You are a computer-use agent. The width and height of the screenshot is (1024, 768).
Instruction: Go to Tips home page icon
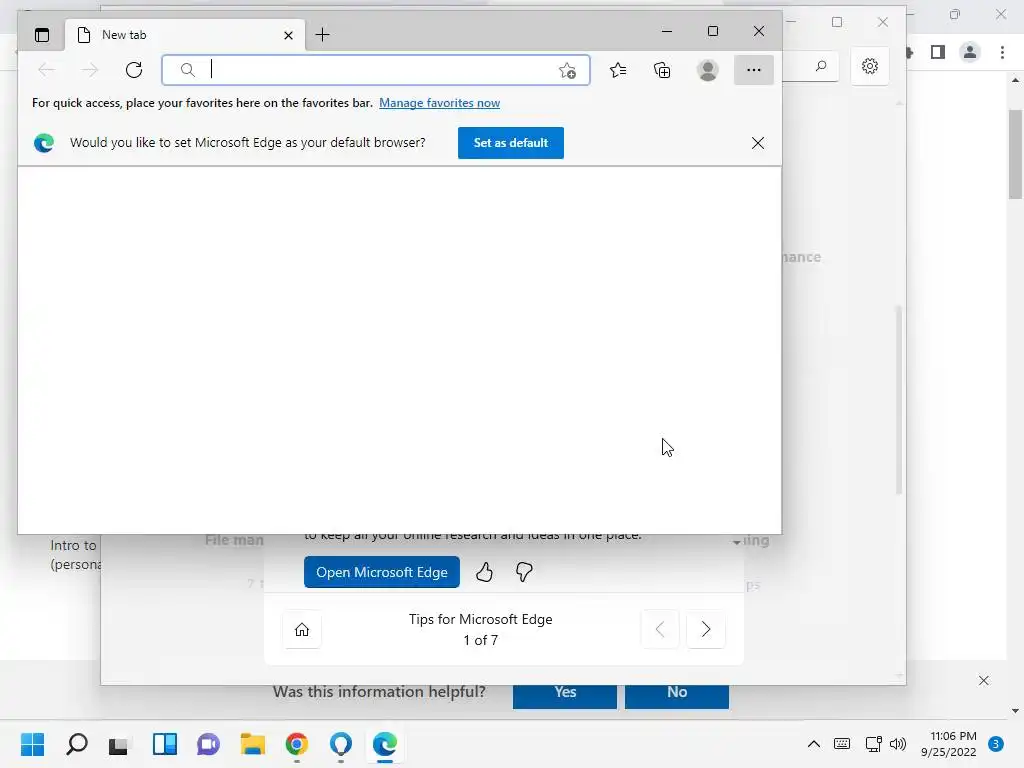pyautogui.click(x=302, y=630)
